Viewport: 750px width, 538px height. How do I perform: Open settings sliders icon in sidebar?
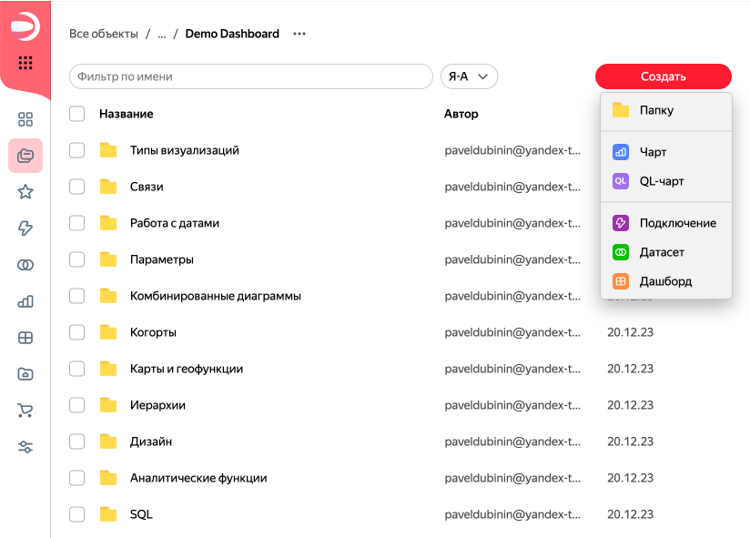tap(25, 447)
